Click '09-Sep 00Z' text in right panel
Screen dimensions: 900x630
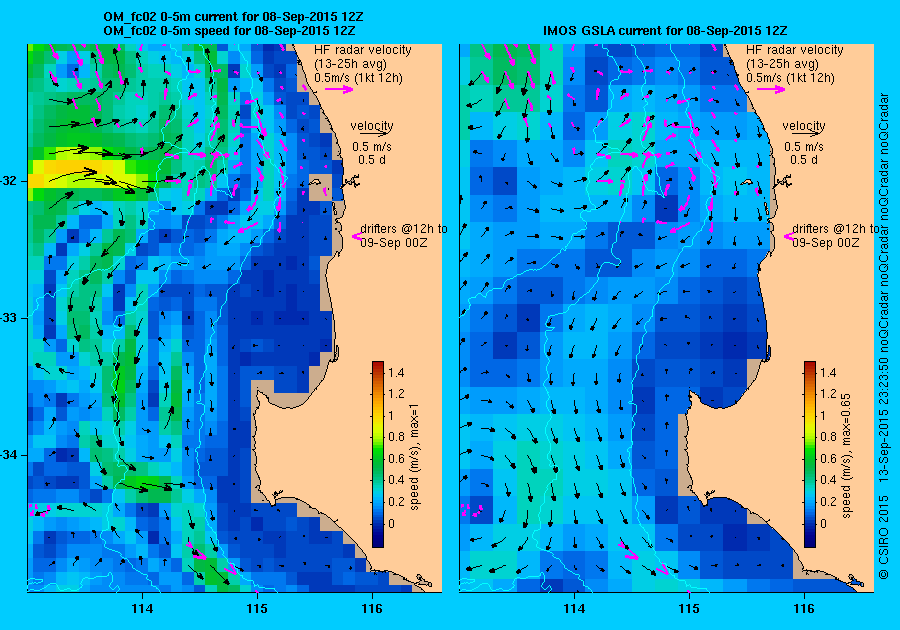tap(826, 243)
